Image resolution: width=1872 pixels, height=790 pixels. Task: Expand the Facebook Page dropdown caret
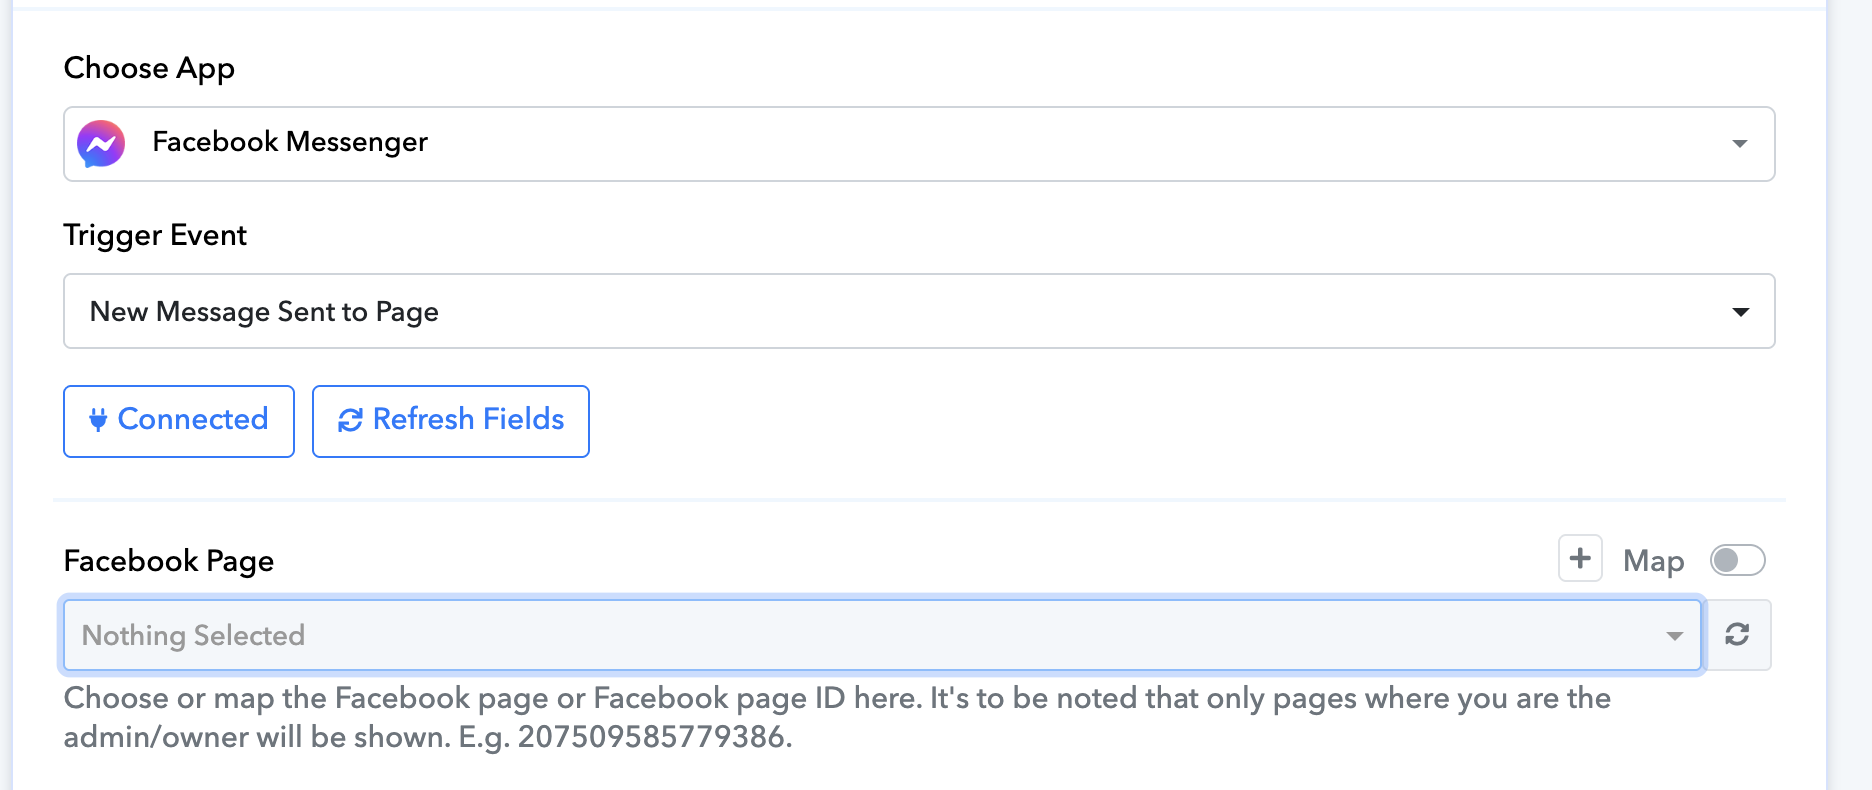[1674, 636]
